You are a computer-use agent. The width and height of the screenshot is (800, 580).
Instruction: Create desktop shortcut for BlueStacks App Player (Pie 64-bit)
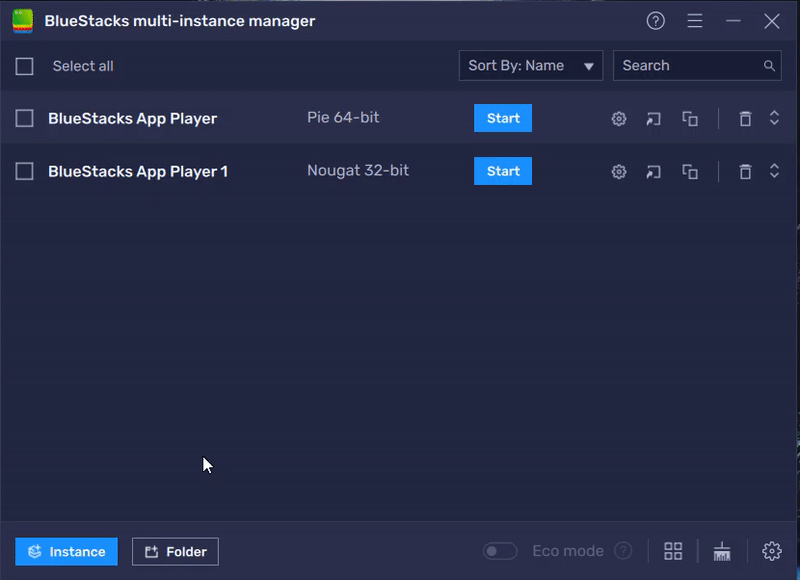point(654,119)
